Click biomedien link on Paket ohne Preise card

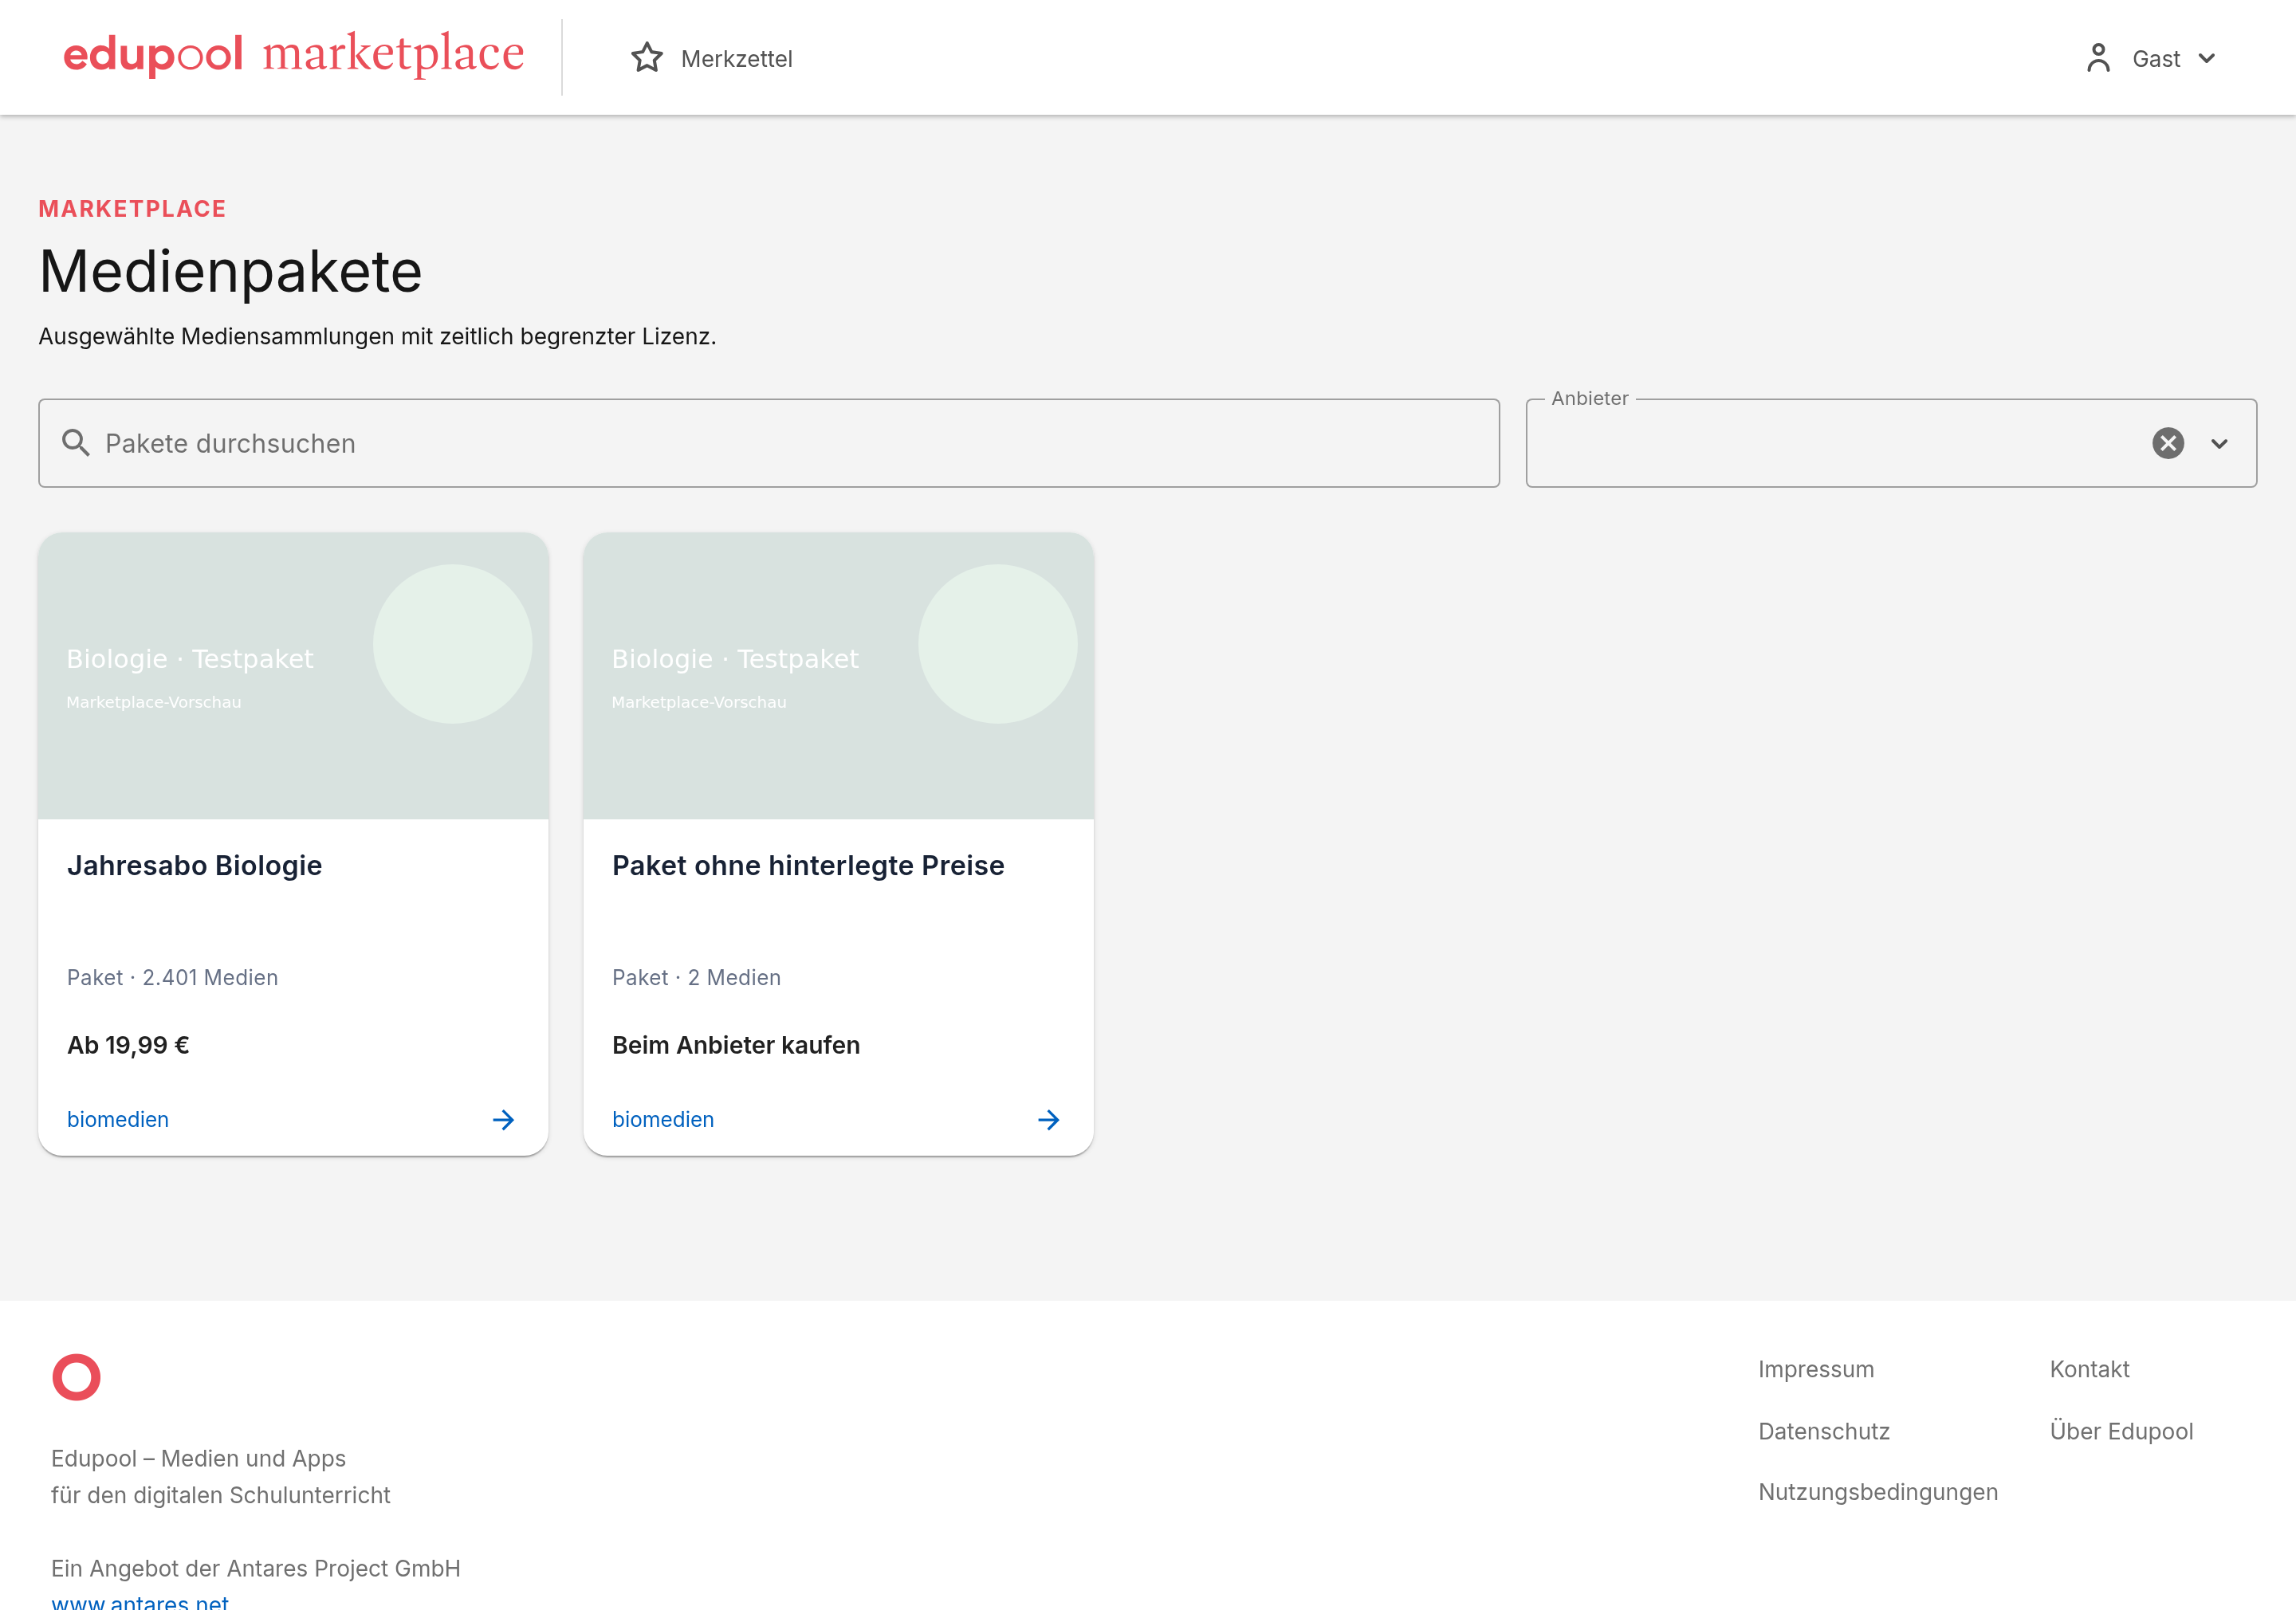pyautogui.click(x=663, y=1119)
